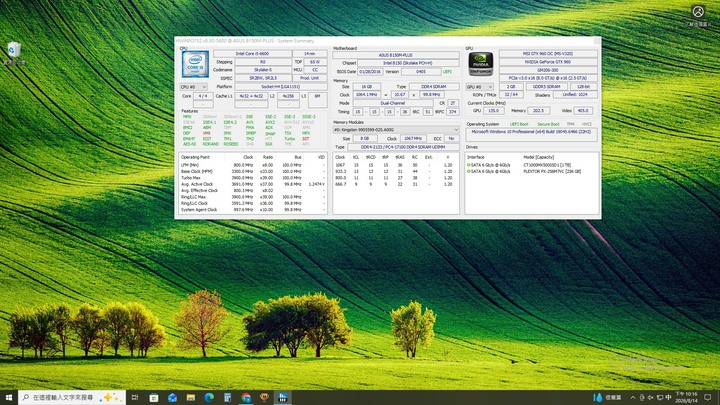The width and height of the screenshot is (720, 405).
Task: Open the notification center icon
Action: [708, 397]
